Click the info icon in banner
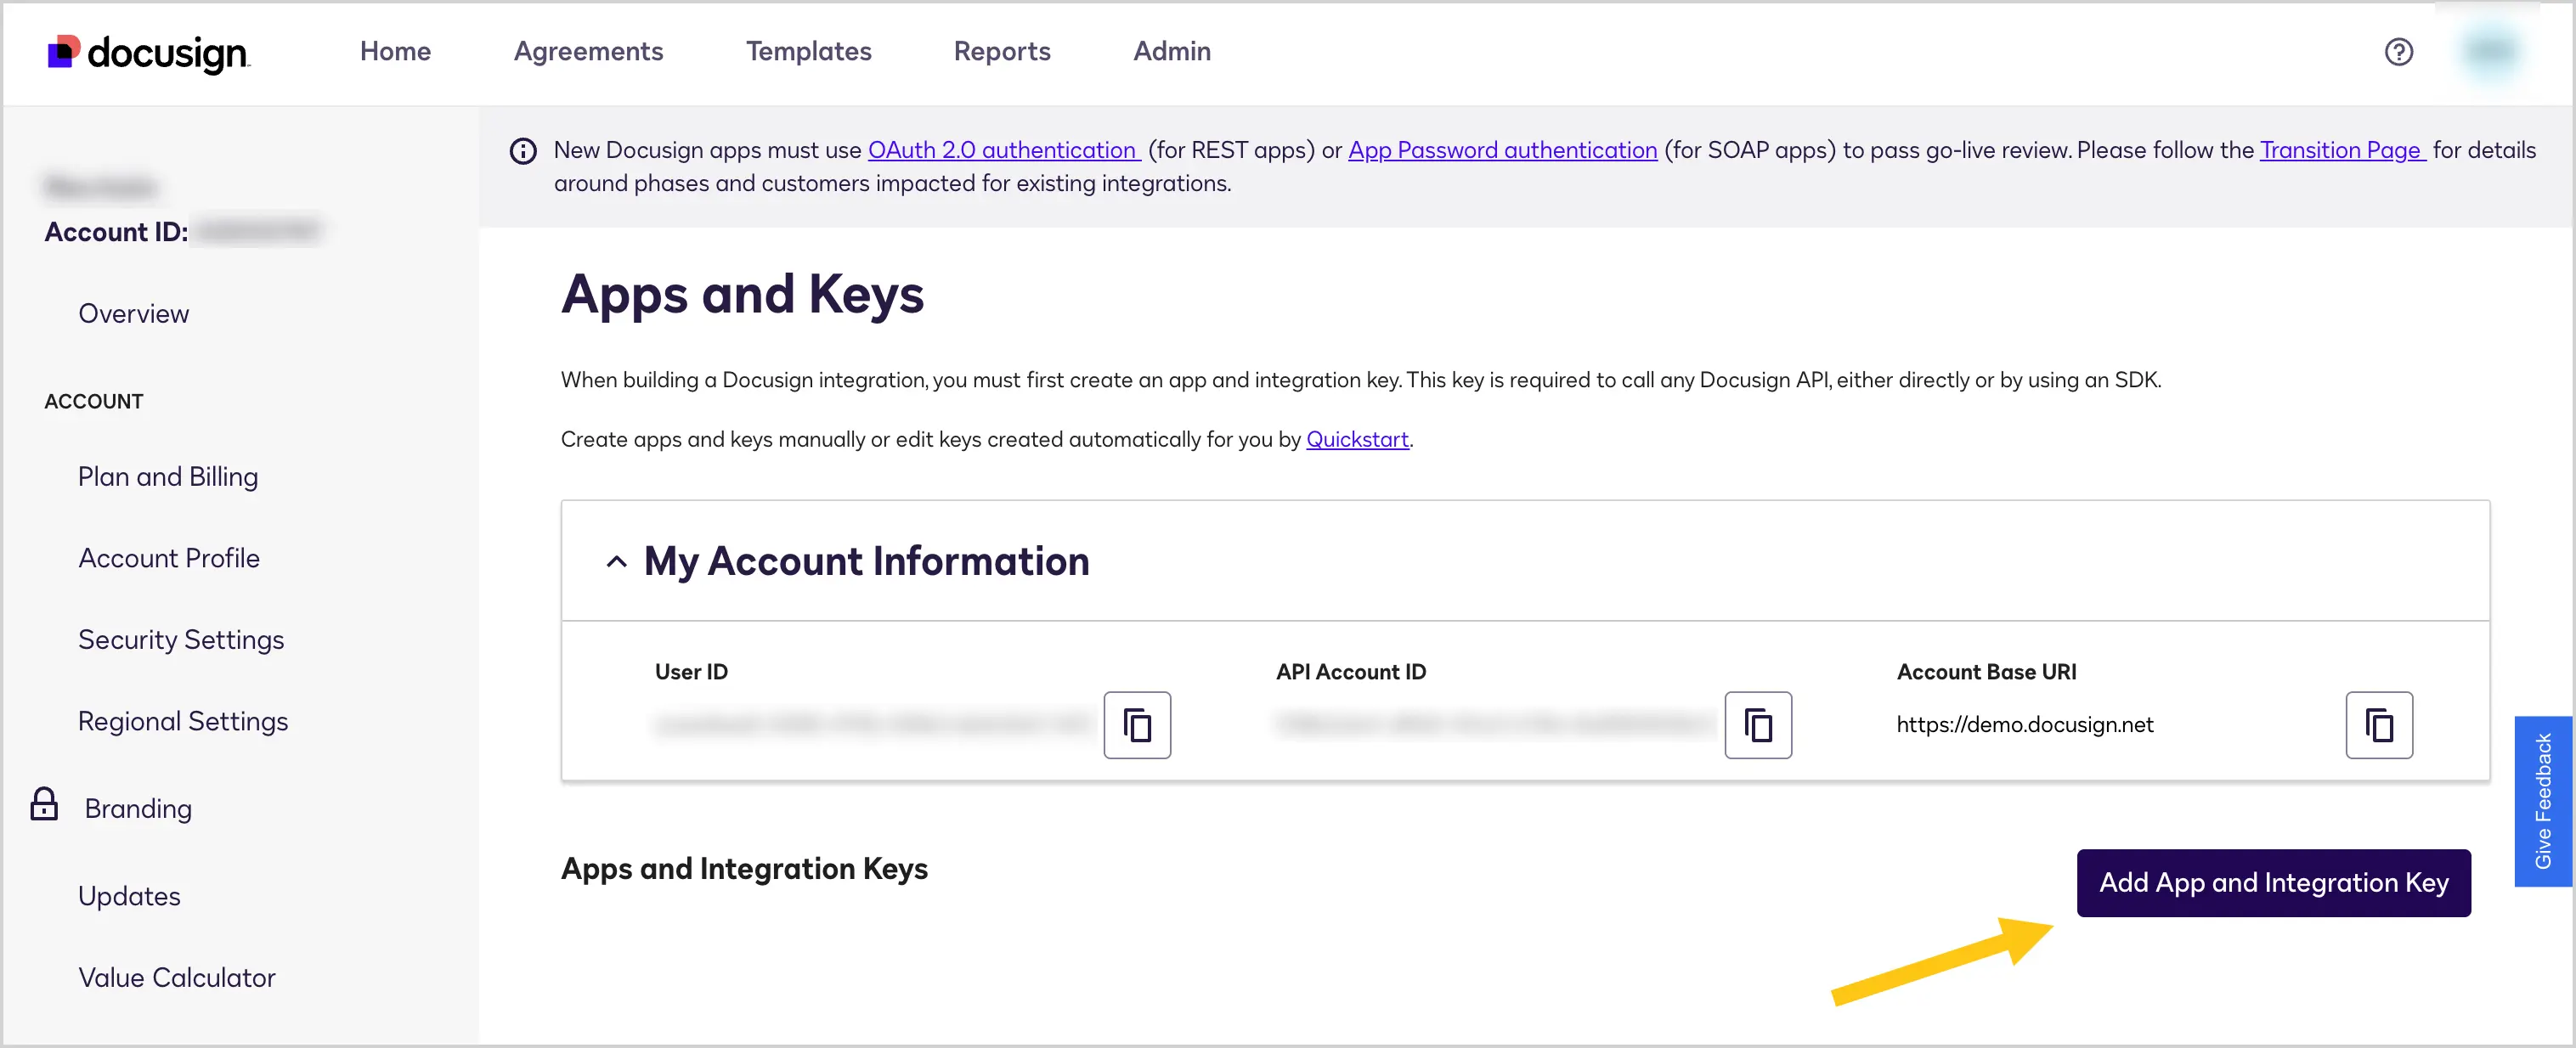 pyautogui.click(x=523, y=151)
